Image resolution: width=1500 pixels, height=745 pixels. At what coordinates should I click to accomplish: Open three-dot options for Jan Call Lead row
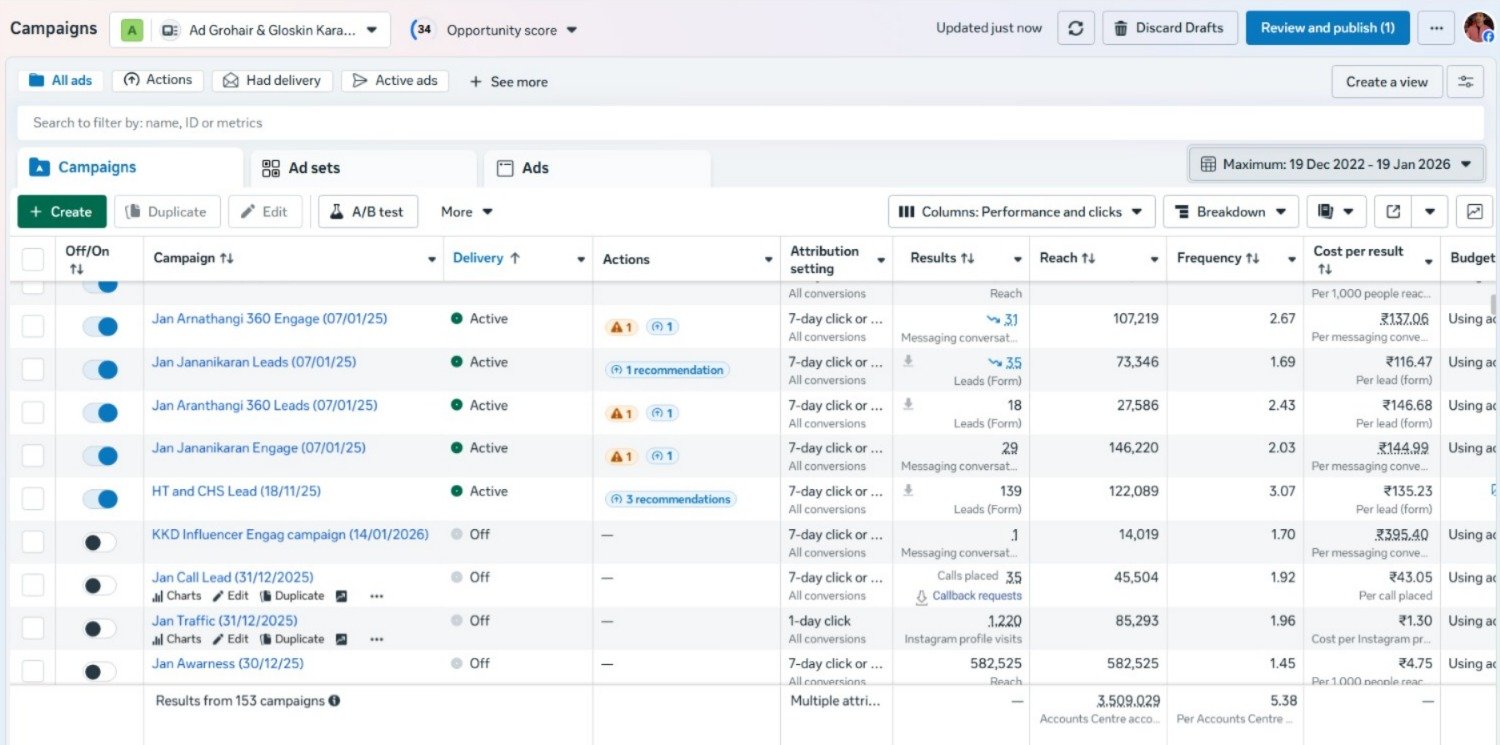point(376,596)
